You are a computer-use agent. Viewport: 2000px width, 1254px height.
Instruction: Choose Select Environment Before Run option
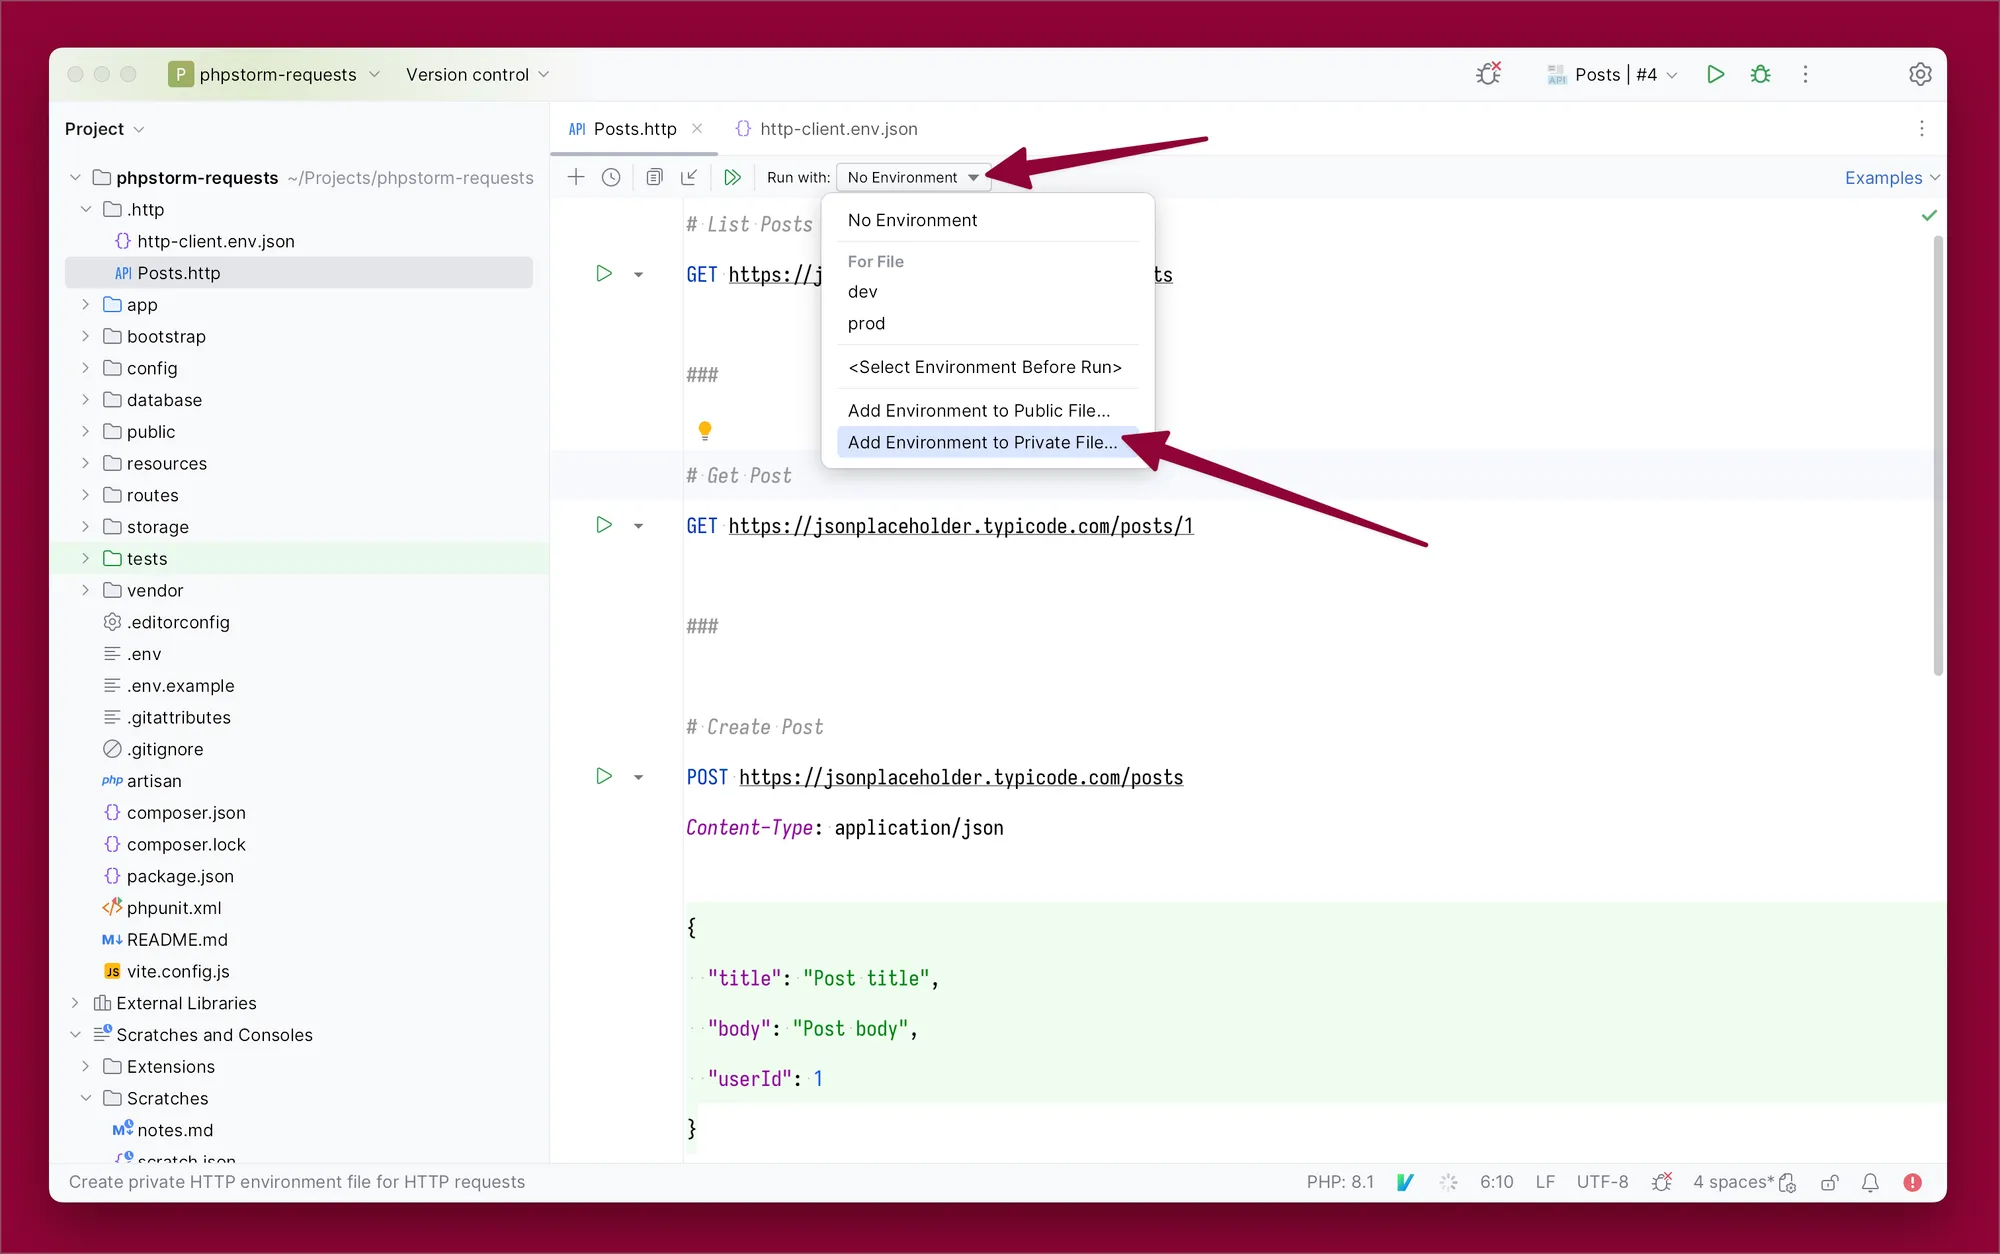[x=988, y=367]
